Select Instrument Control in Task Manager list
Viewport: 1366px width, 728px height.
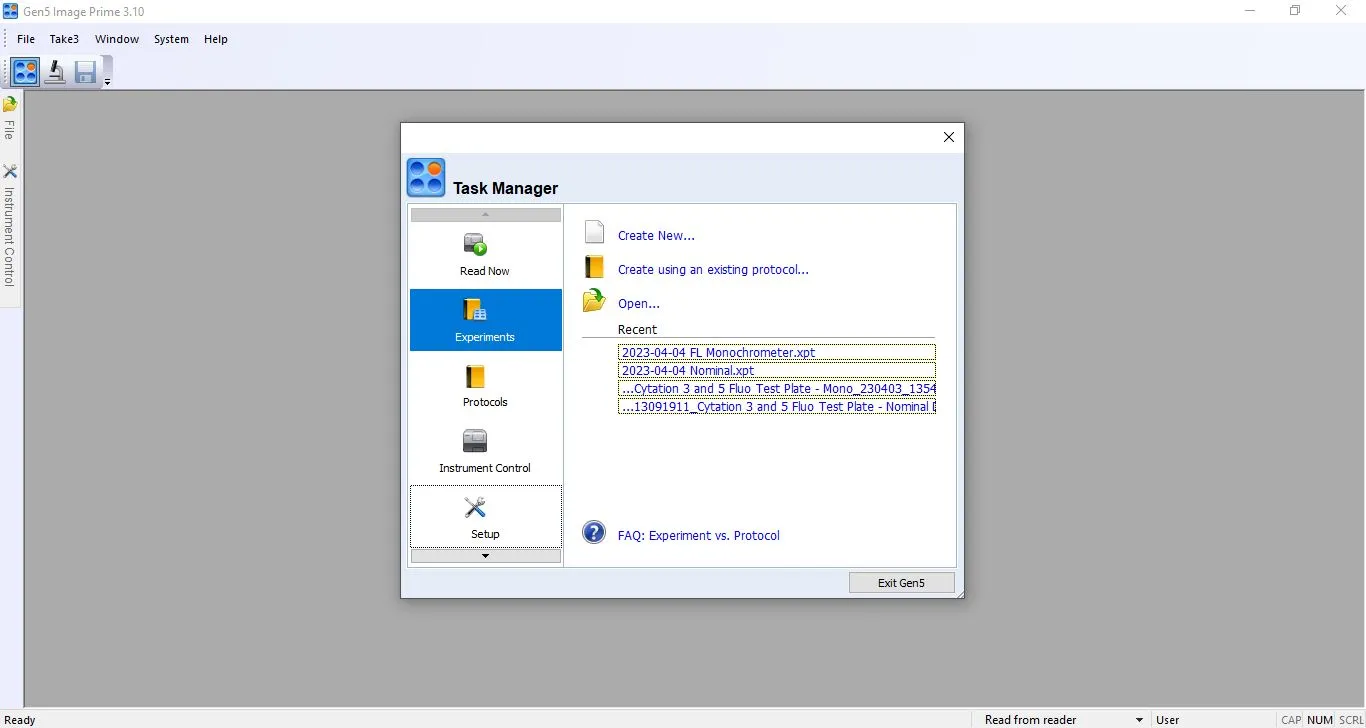(485, 452)
